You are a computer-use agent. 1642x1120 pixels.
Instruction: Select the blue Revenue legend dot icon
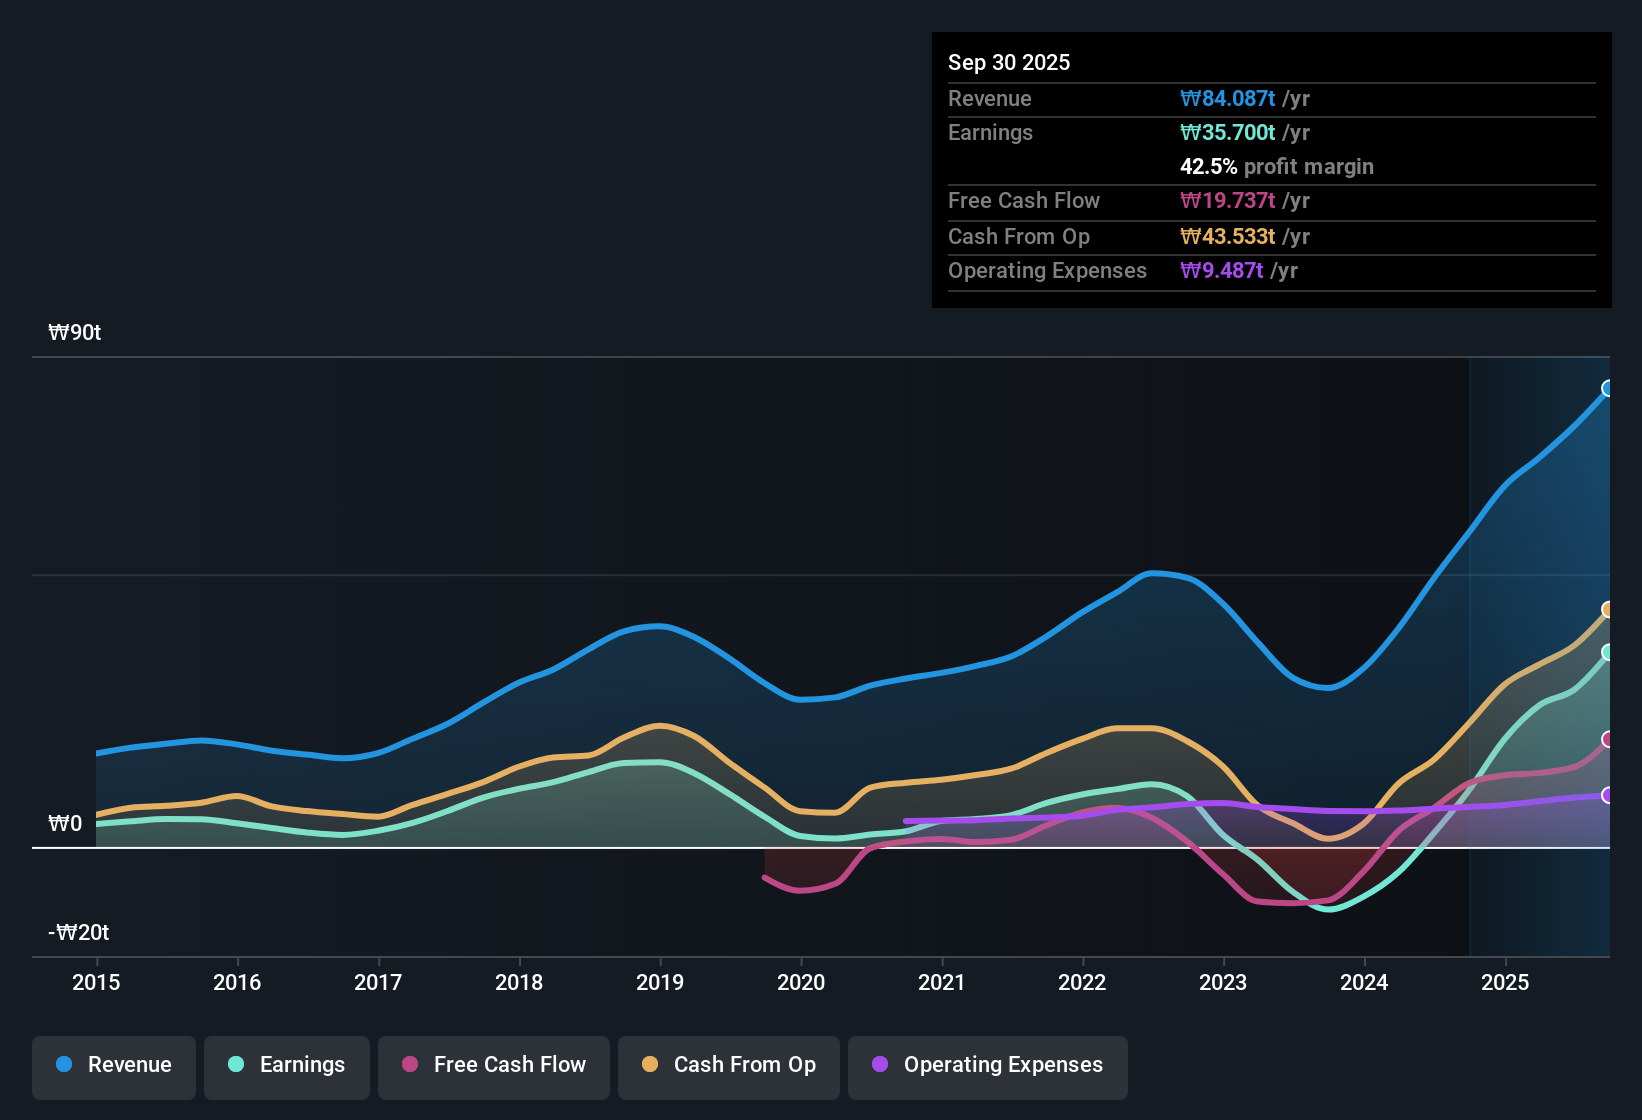coord(63,1065)
